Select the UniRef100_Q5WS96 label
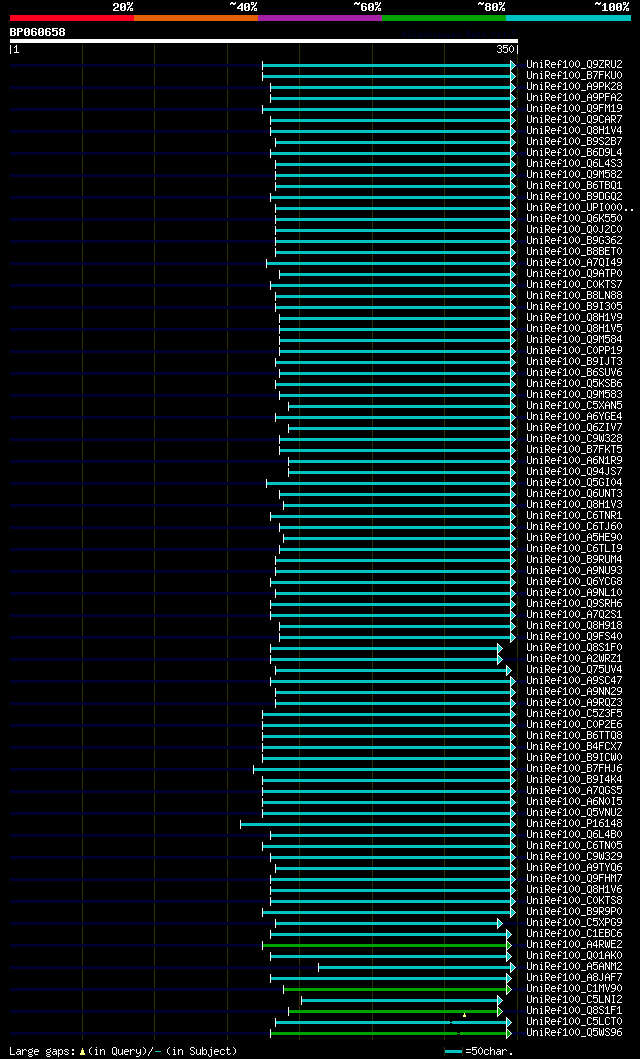640x1059 pixels. tap(575, 1033)
